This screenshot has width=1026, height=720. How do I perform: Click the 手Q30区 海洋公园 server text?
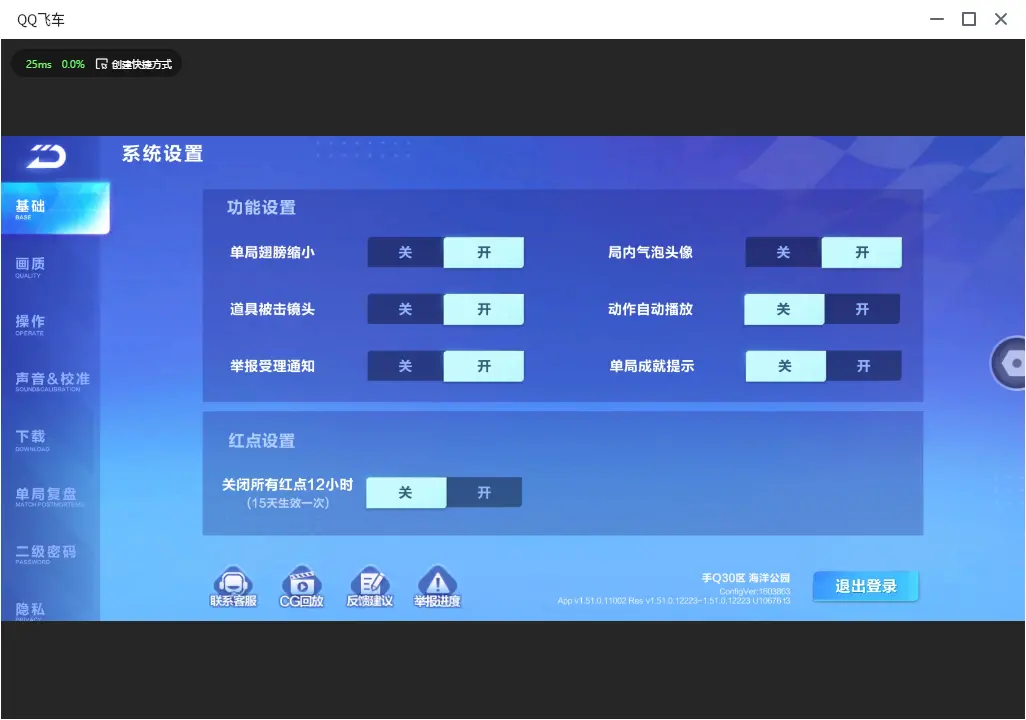(746, 578)
